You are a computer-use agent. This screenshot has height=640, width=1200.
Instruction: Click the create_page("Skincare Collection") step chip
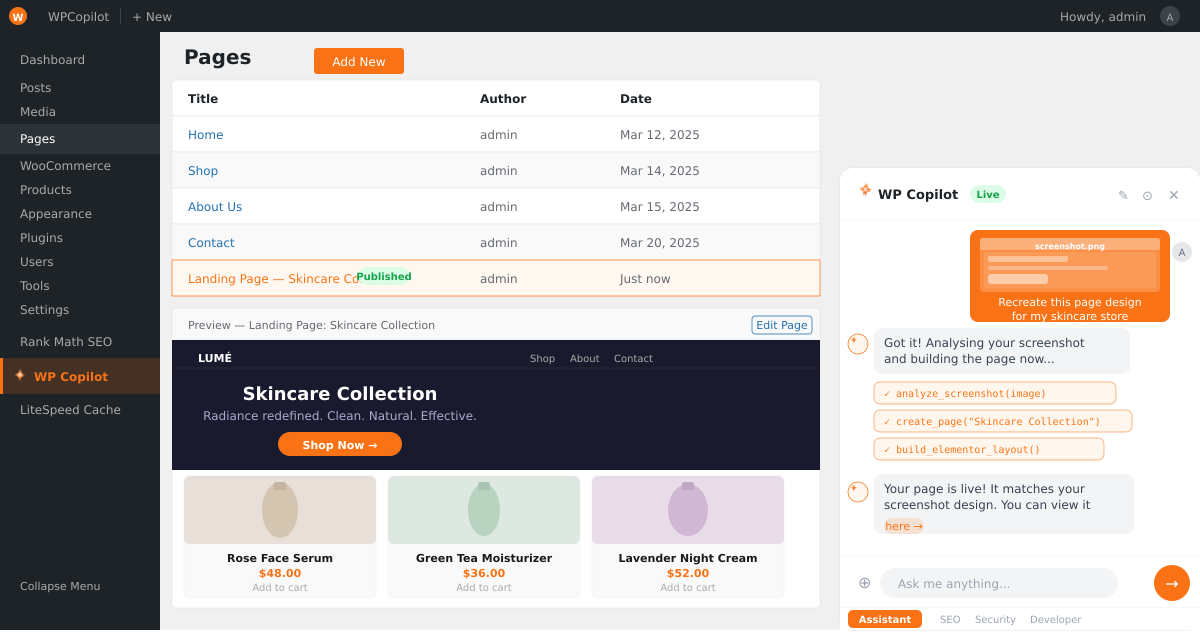(1003, 421)
